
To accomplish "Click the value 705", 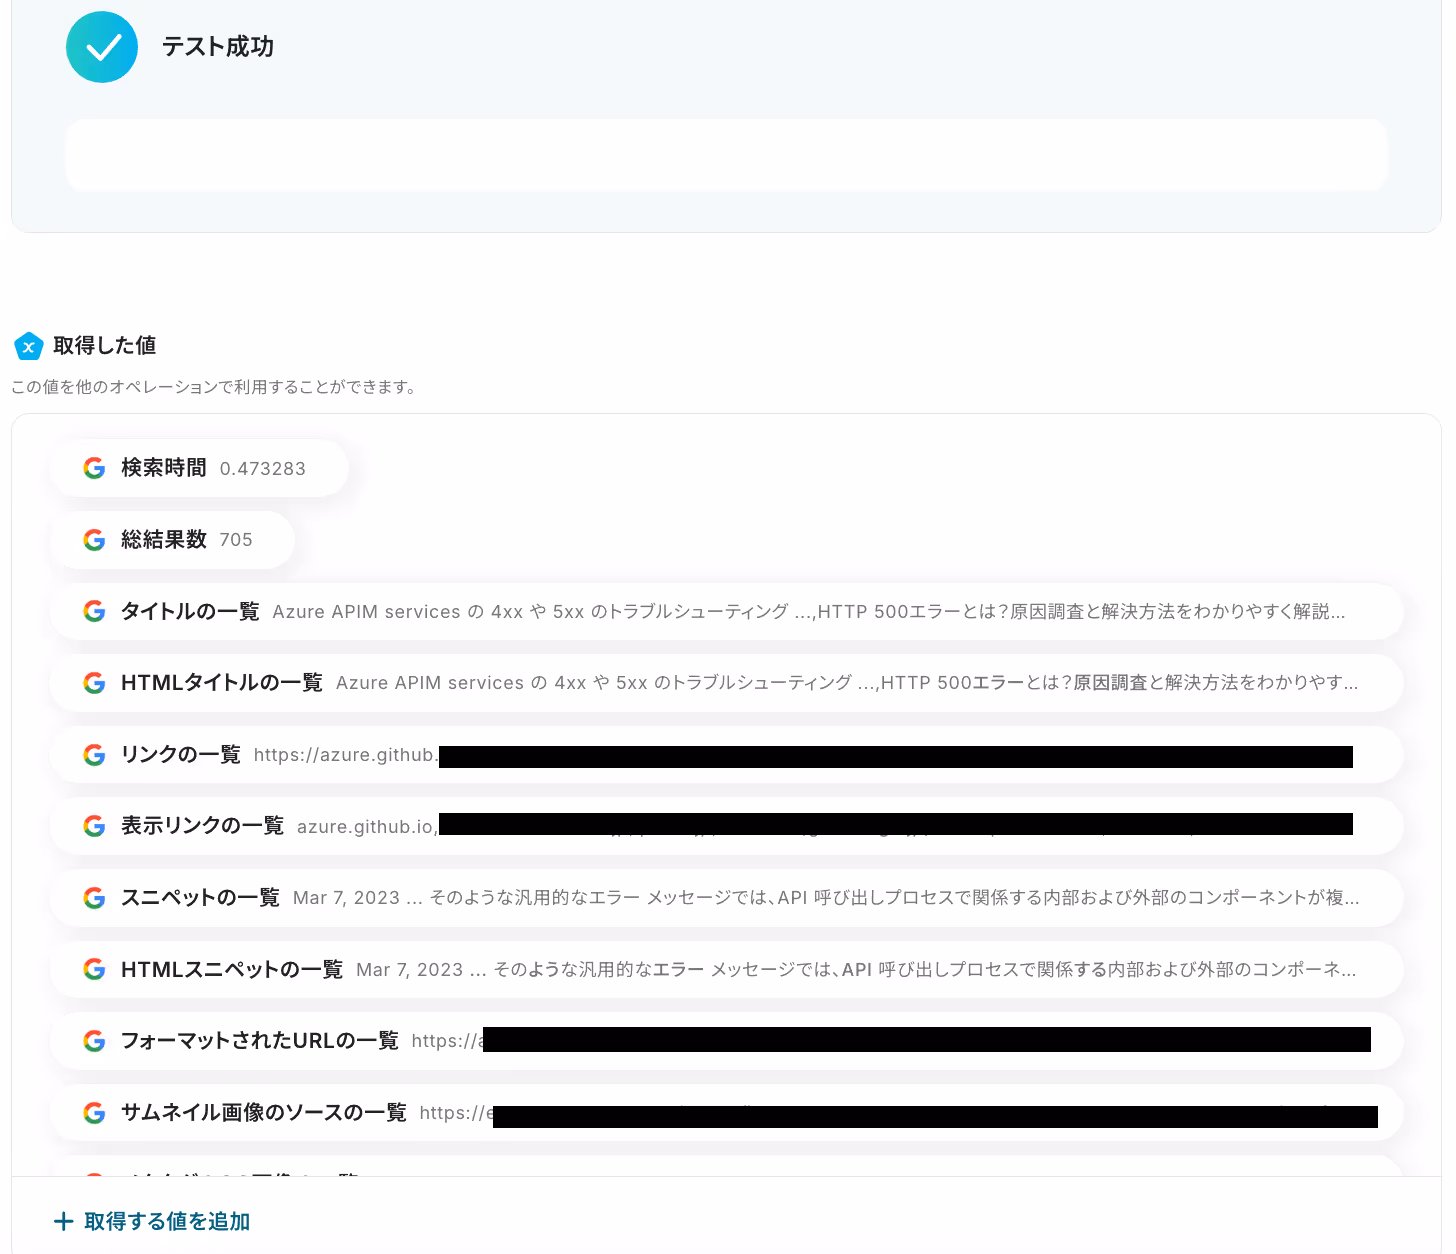I will 236,540.
